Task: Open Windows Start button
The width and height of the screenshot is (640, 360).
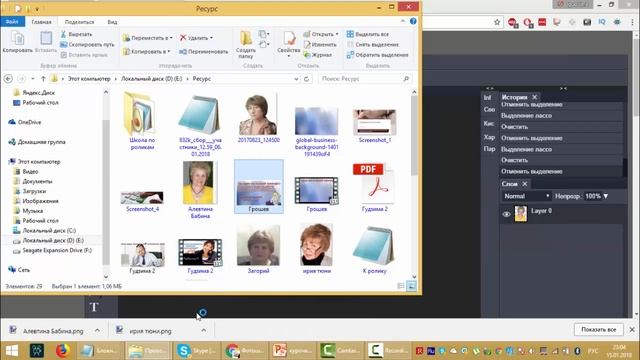Action: pyautogui.click(x=12, y=351)
